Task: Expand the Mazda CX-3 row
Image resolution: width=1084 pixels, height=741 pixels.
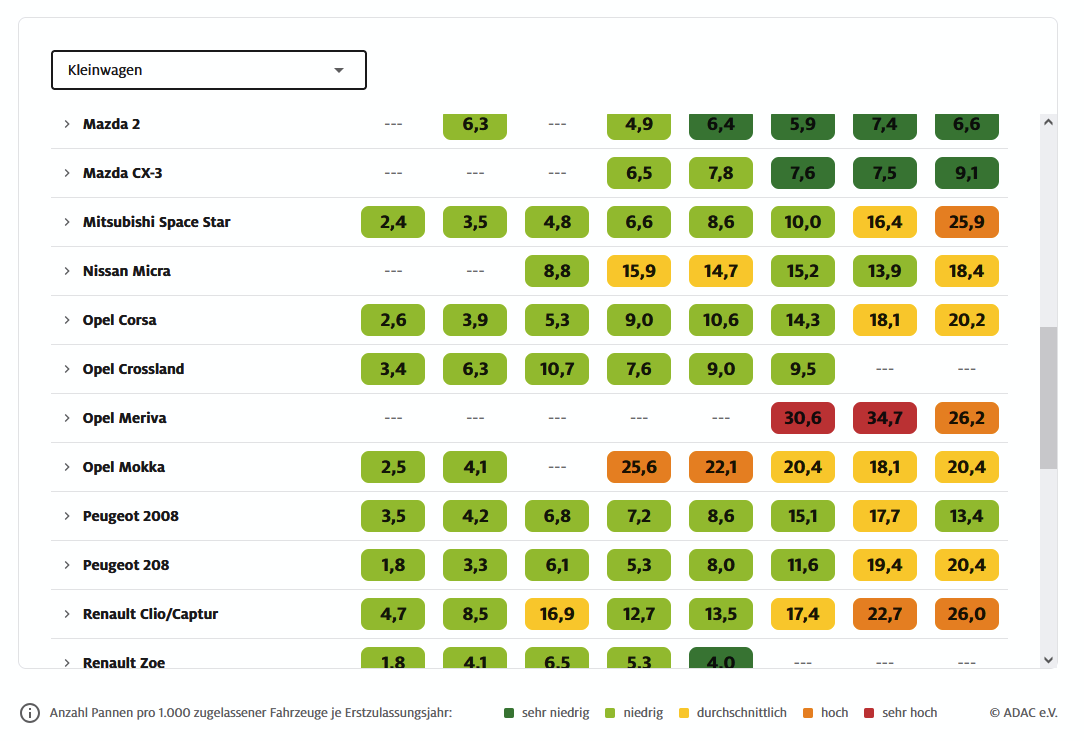Action: pos(67,173)
